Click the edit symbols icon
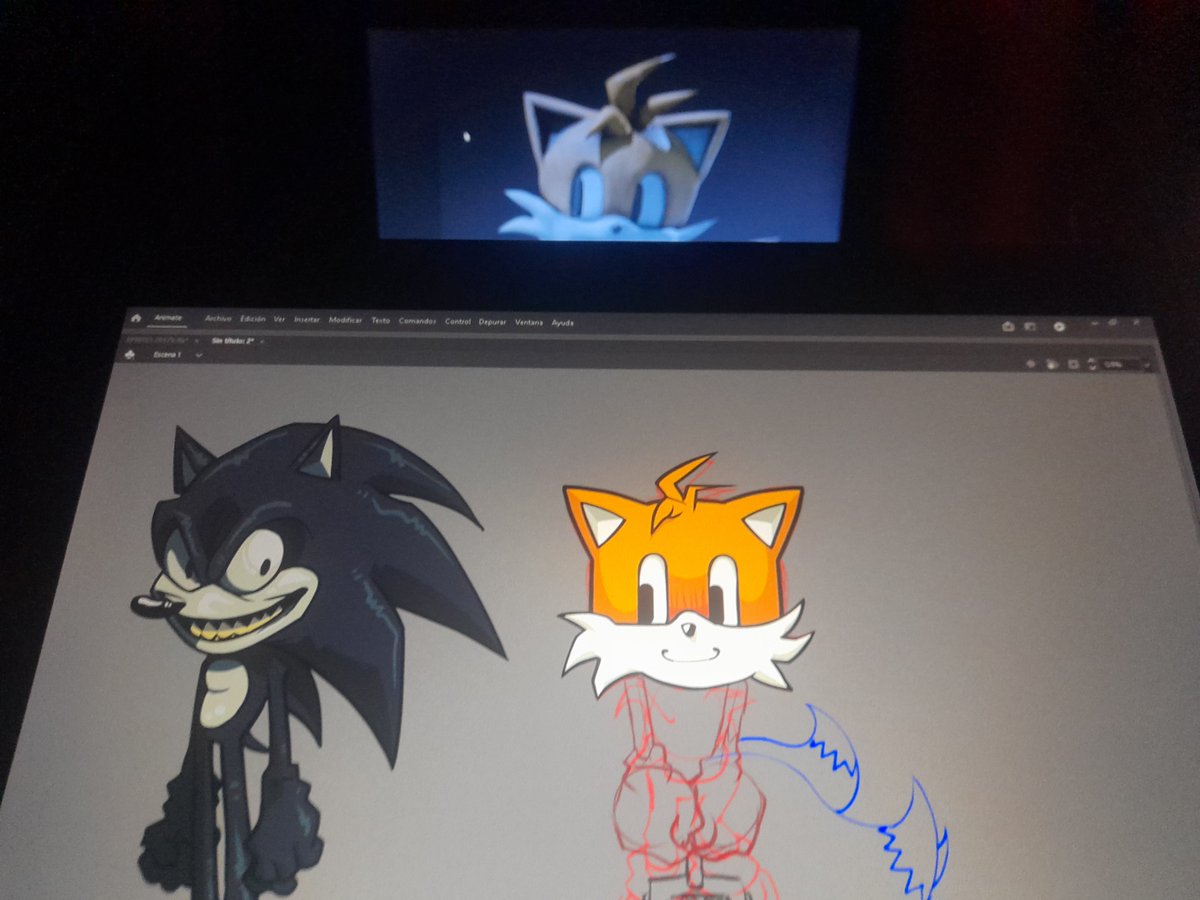This screenshot has width=1200, height=900. click(1052, 364)
